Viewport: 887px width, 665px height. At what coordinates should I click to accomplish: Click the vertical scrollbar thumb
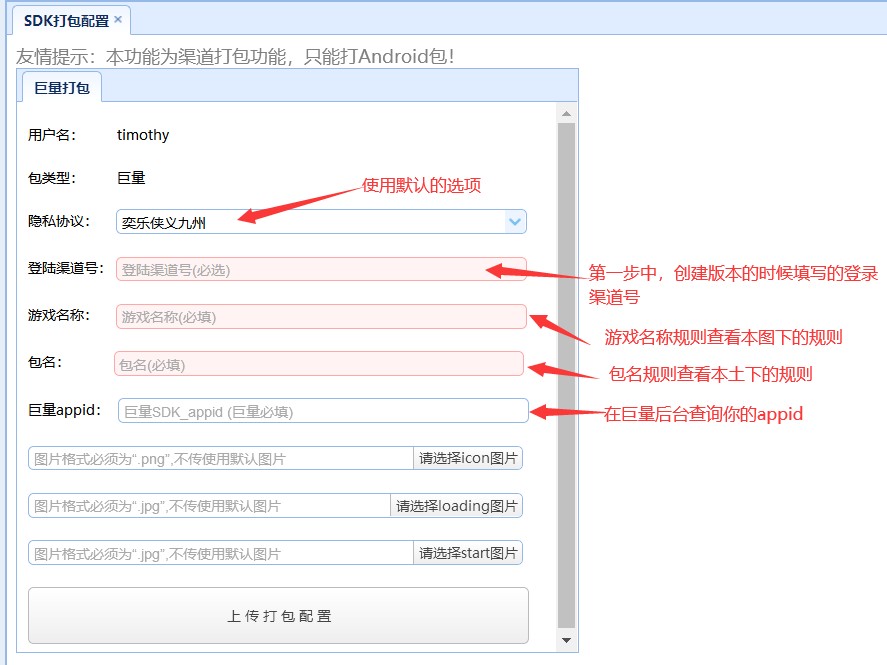[566, 375]
